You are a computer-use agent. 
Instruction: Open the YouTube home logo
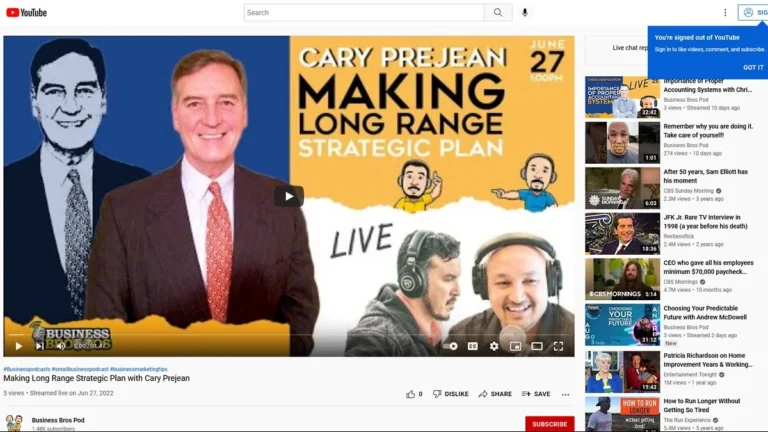point(26,13)
